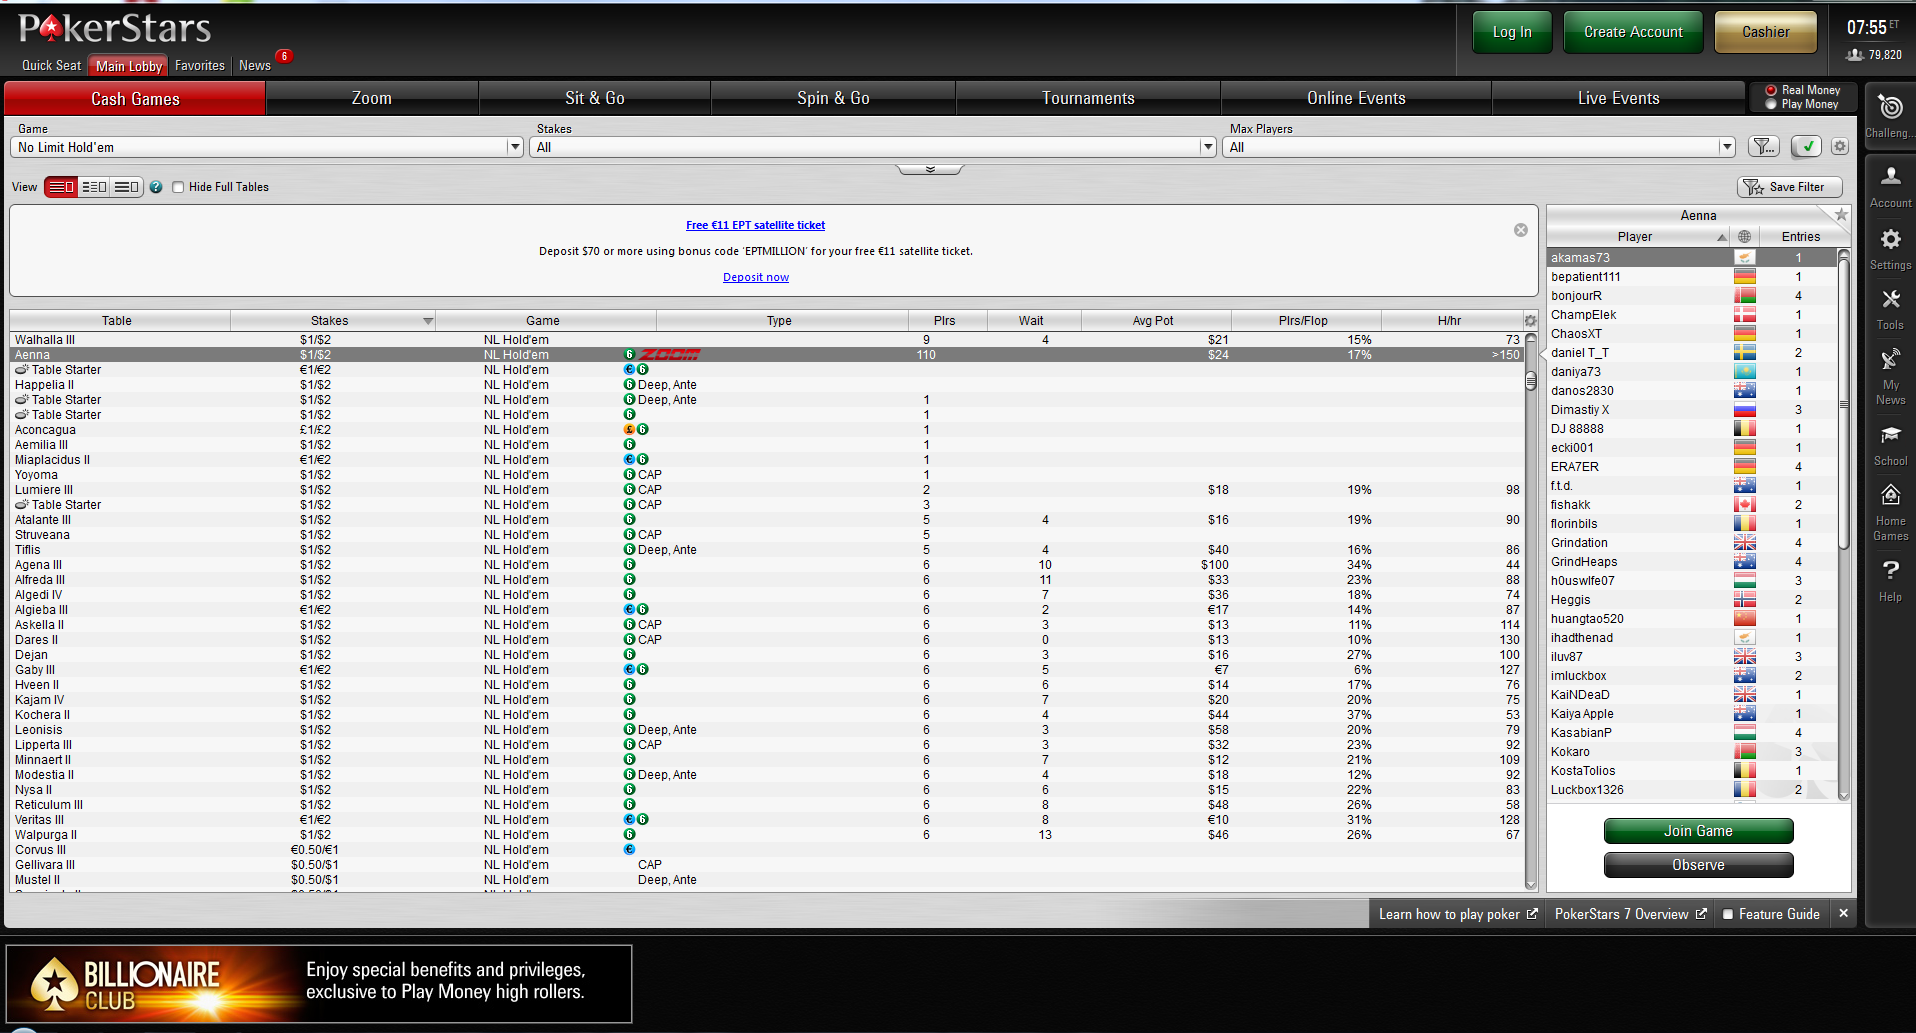Click the Save Filter button
Image resolution: width=1916 pixels, height=1033 pixels.
tap(1789, 187)
